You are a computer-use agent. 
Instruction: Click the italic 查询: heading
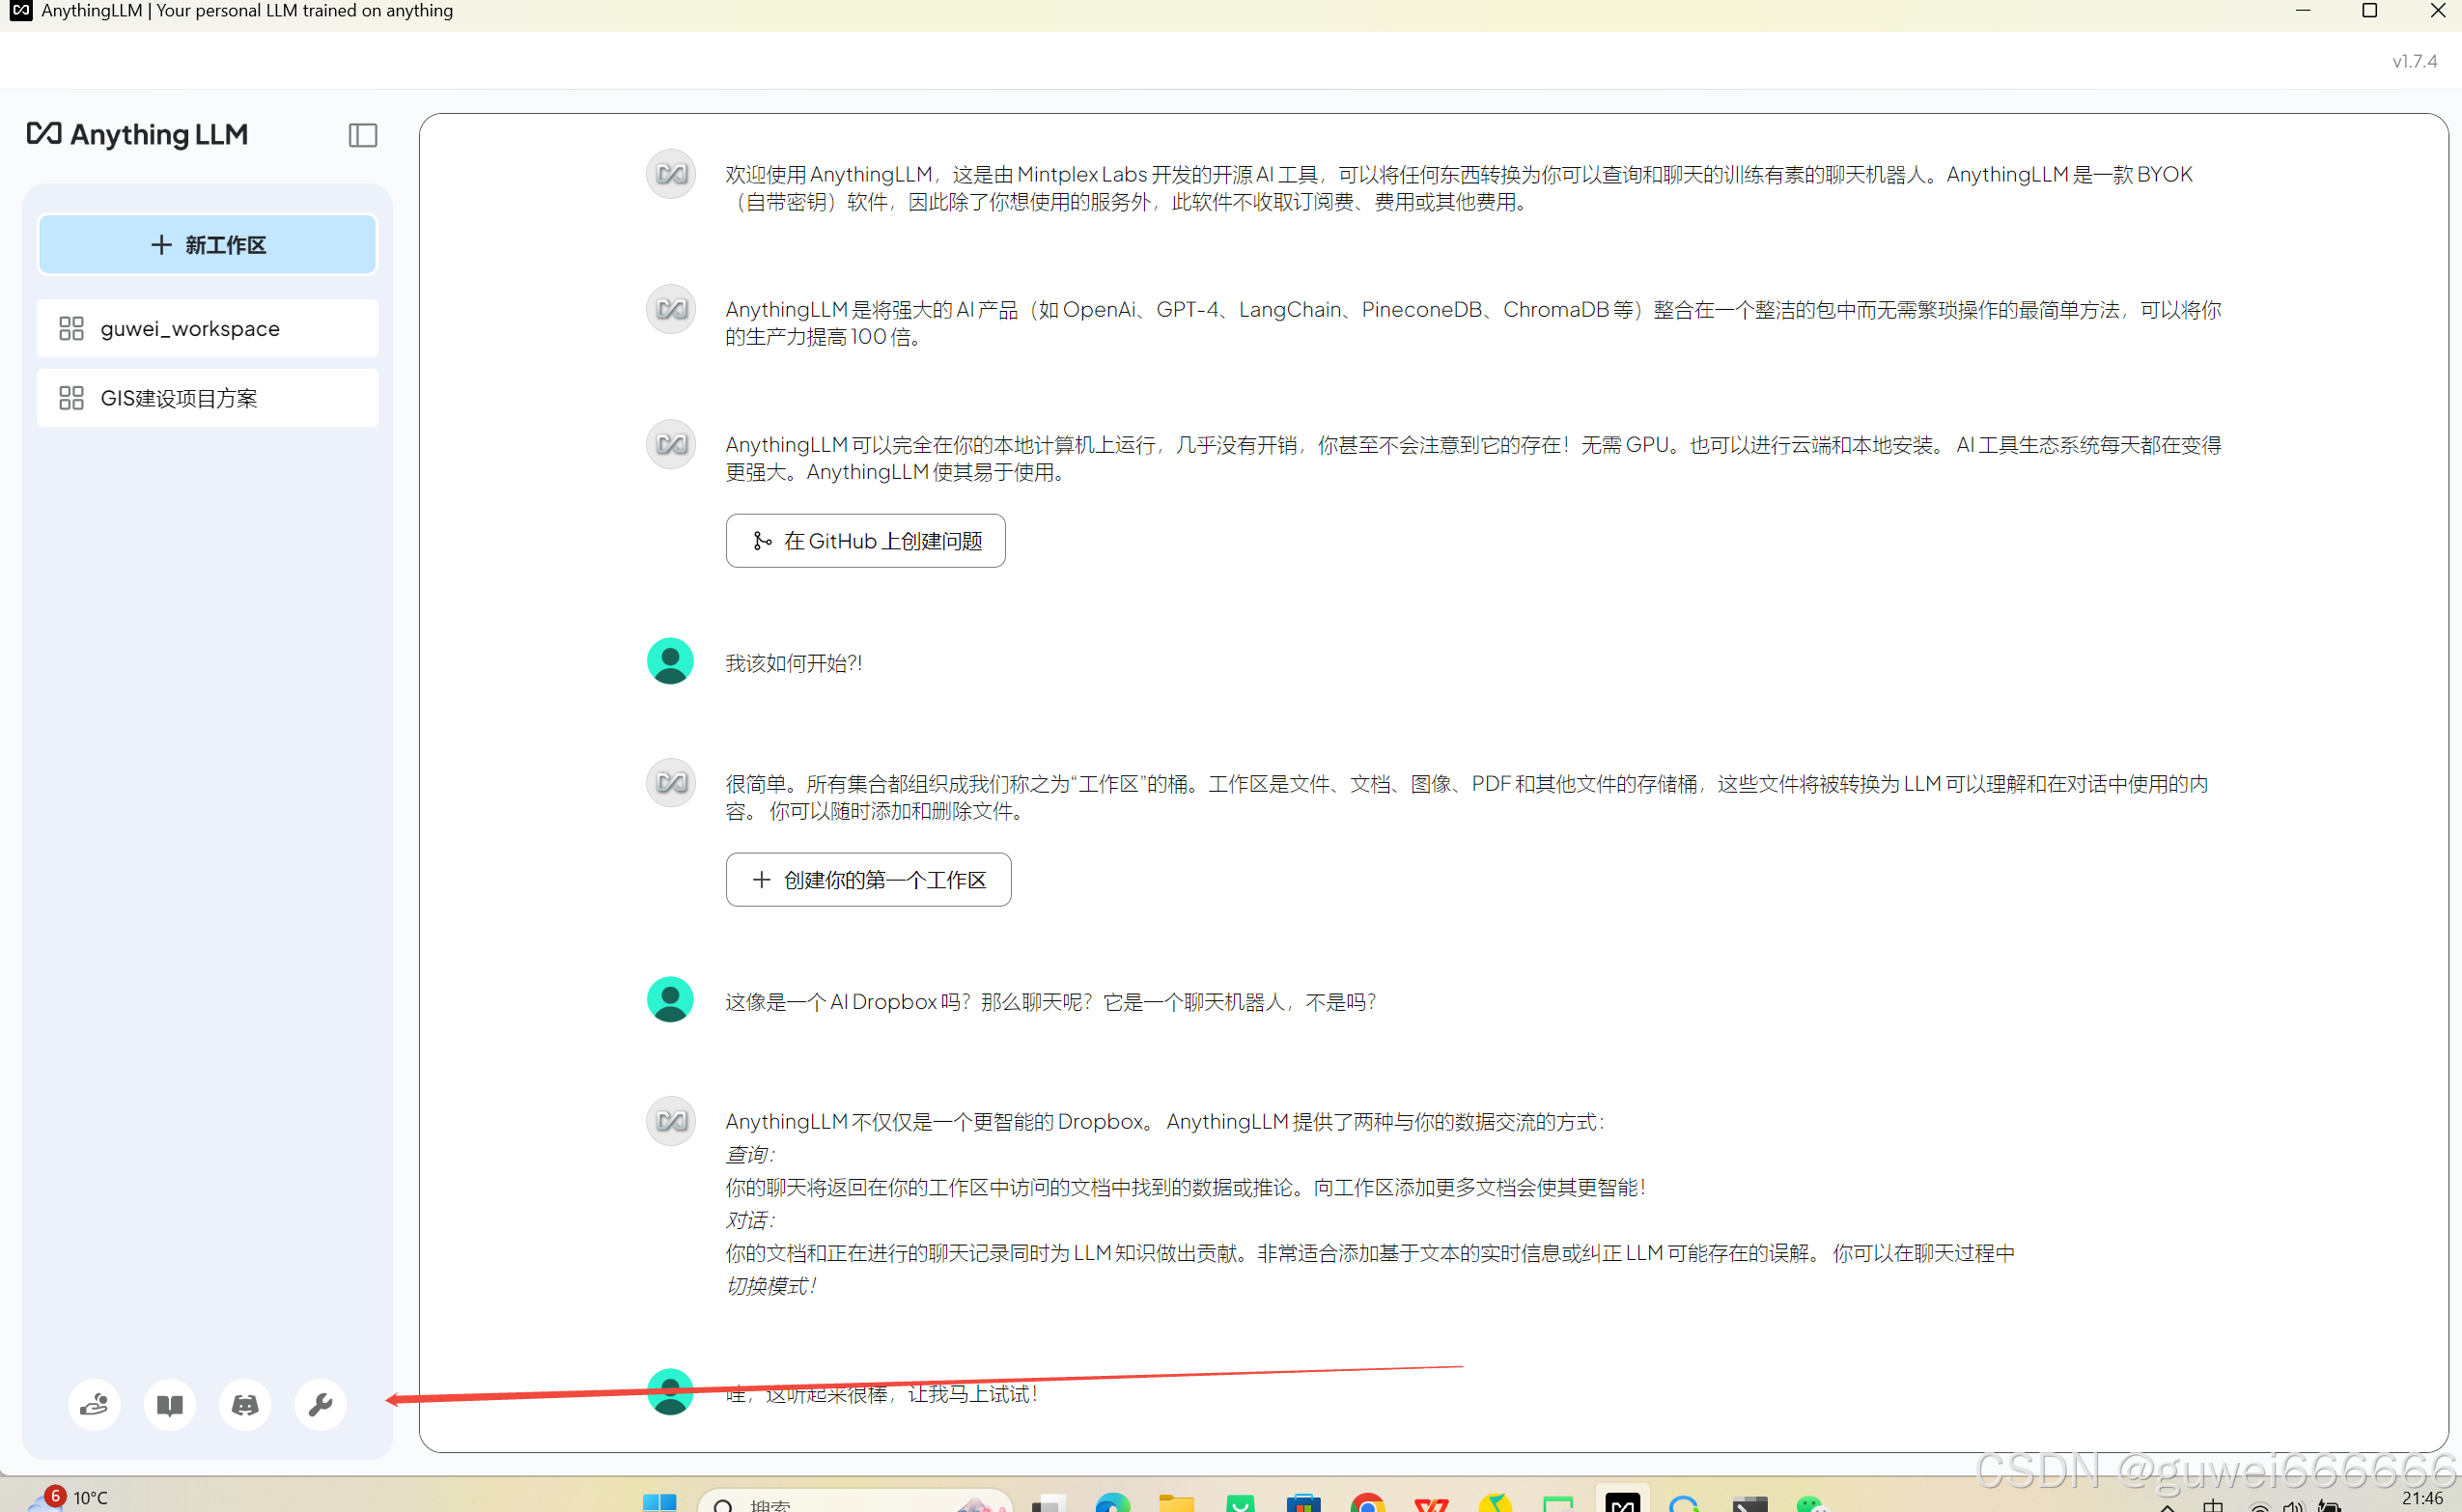click(750, 1155)
